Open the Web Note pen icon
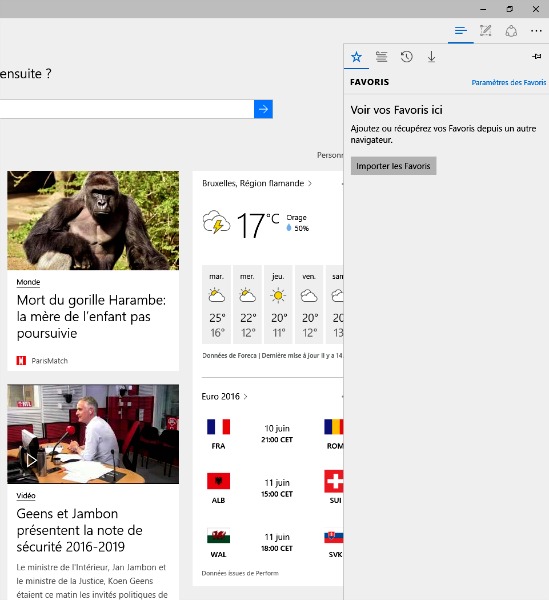This screenshot has width=549, height=600. (485, 31)
